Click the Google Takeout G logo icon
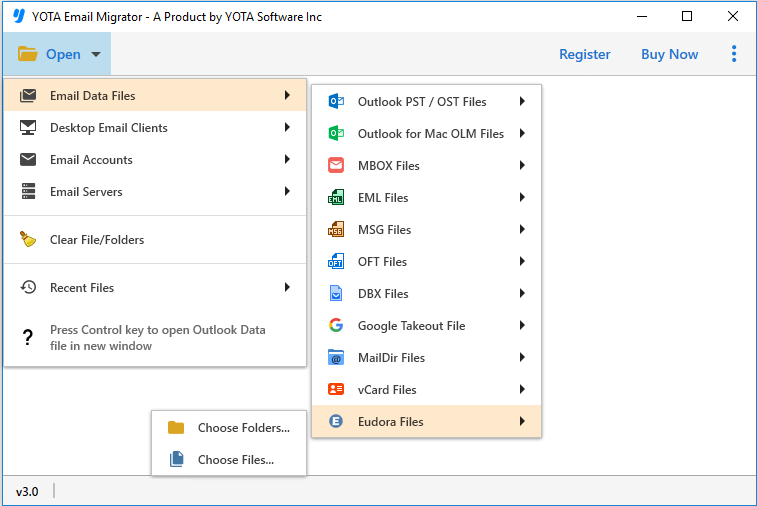 [x=336, y=325]
